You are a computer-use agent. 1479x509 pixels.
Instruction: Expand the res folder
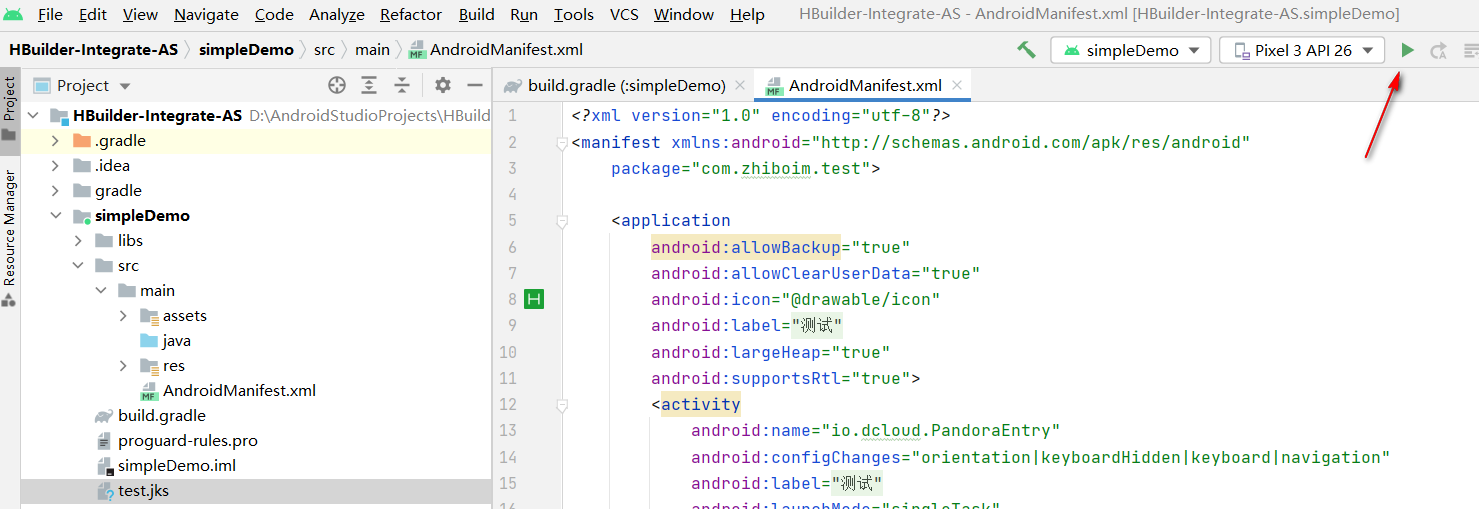[x=123, y=366]
